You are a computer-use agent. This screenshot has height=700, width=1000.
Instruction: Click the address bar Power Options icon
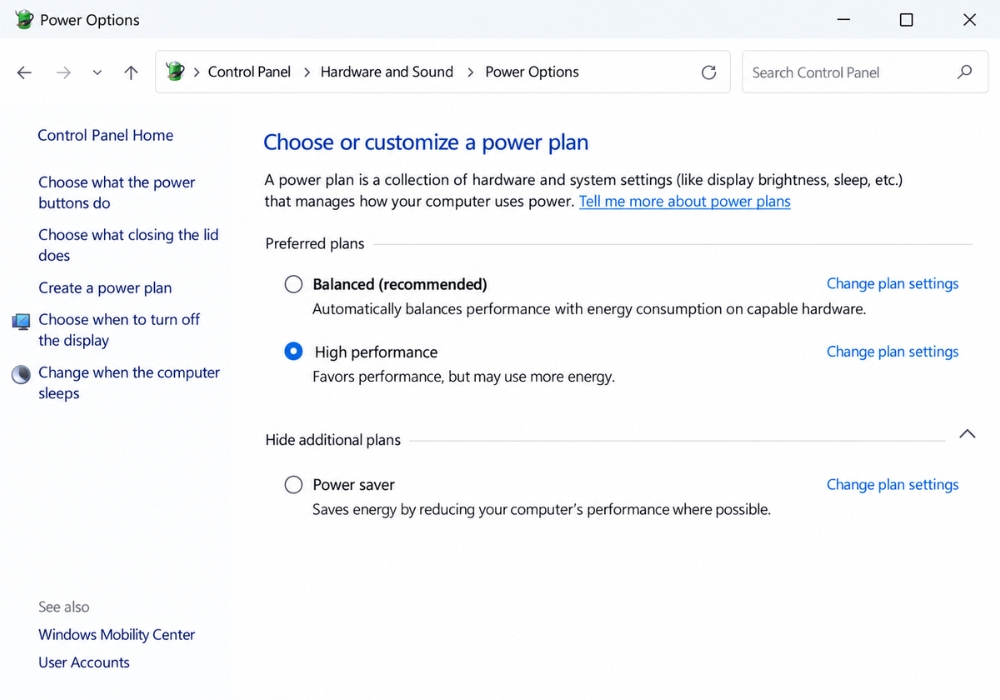pos(175,71)
